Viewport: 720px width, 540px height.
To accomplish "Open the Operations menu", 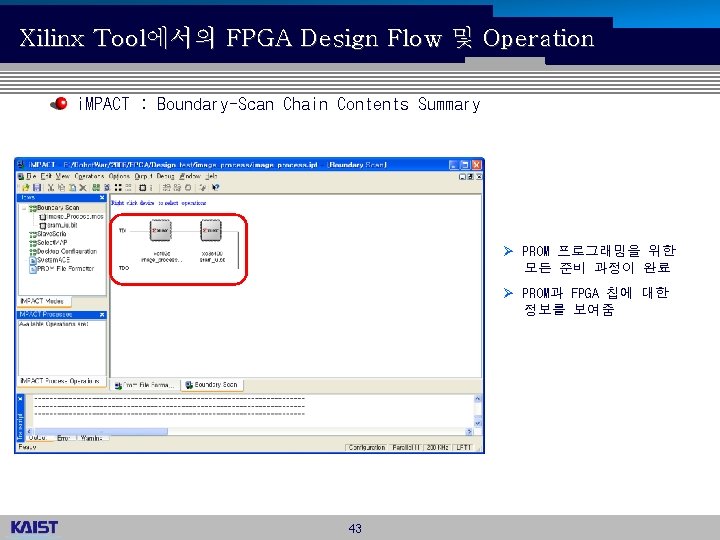I will click(89, 176).
